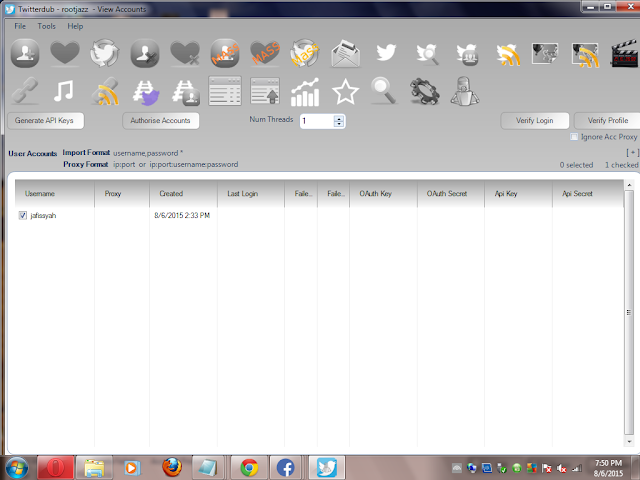Sort by the Api Key column header
The height and width of the screenshot is (480, 640).
tap(518, 193)
